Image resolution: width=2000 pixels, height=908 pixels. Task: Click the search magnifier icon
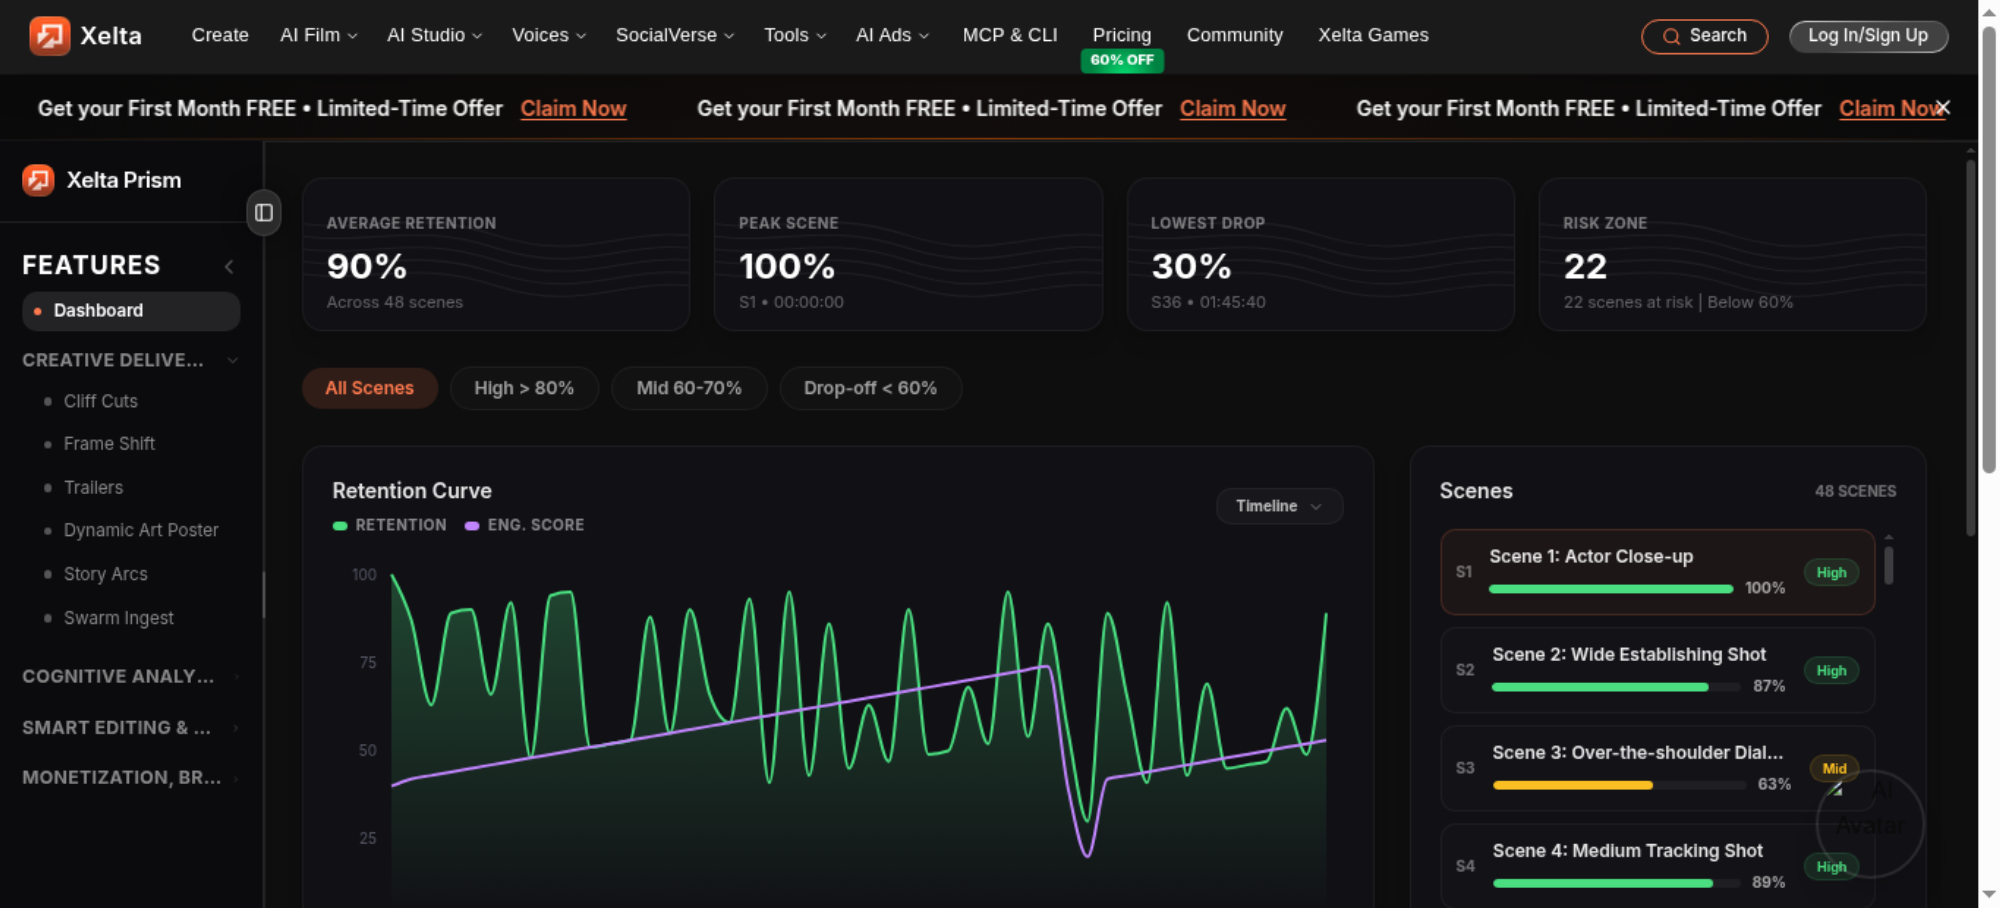[1671, 37]
